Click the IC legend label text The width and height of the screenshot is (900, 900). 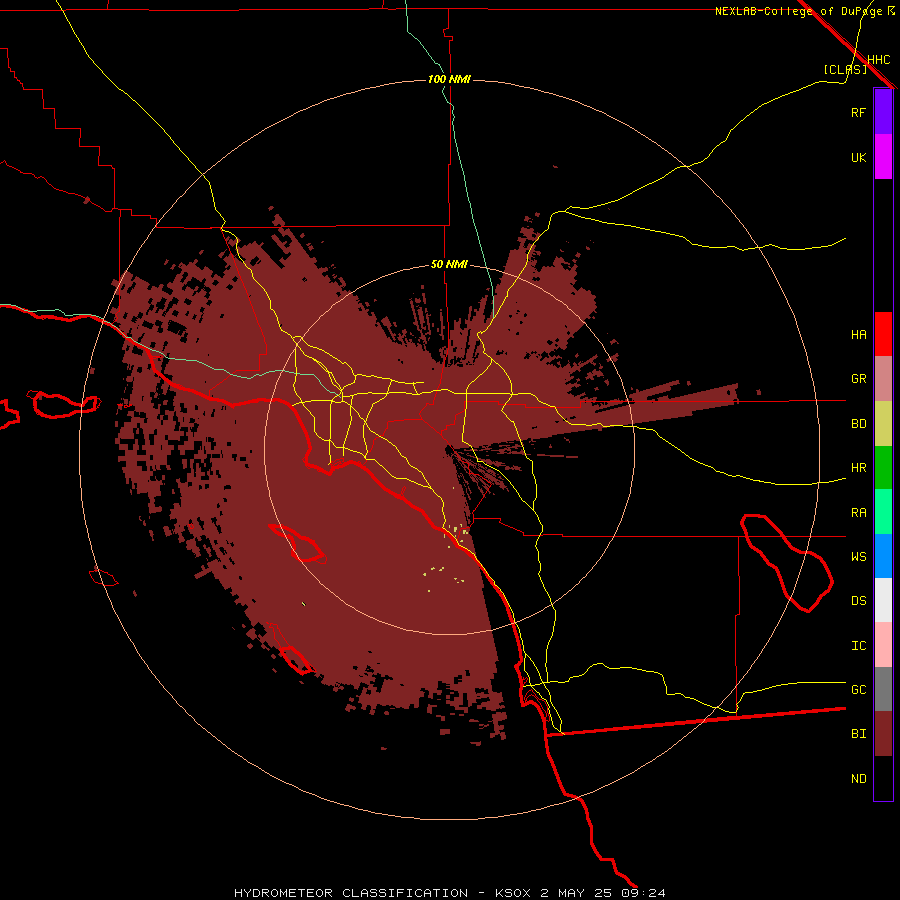858,646
